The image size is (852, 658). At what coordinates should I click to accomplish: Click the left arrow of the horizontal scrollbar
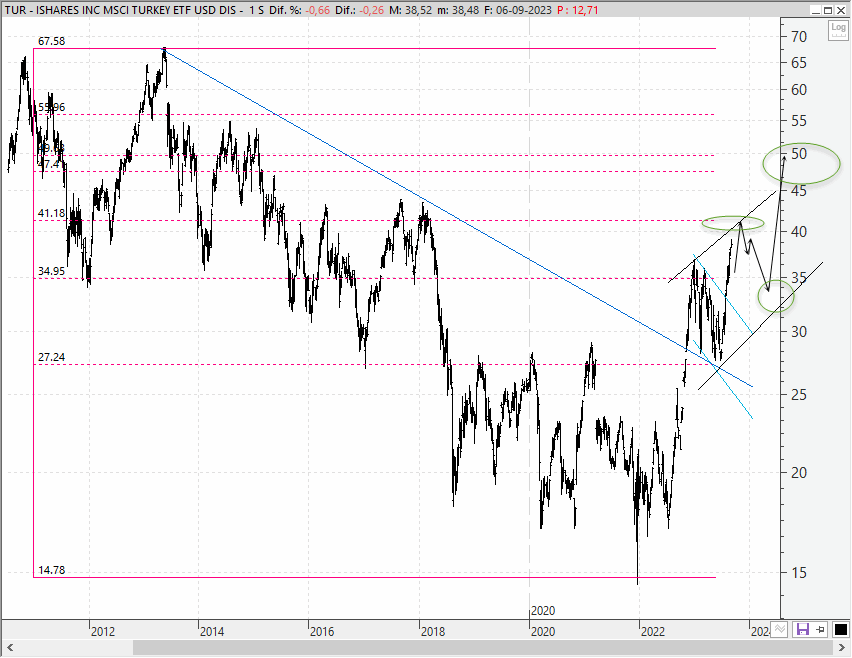pyautogui.click(x=9, y=647)
